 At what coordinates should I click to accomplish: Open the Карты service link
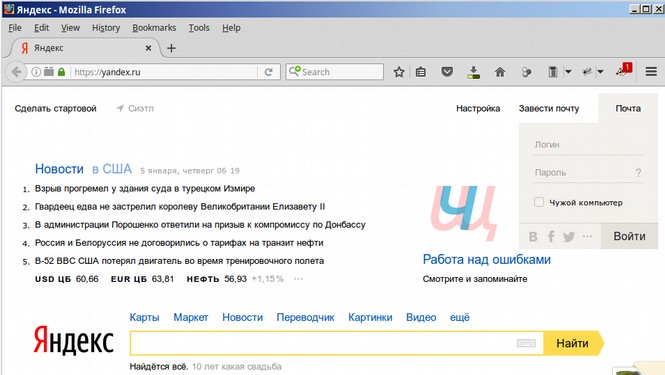[145, 317]
